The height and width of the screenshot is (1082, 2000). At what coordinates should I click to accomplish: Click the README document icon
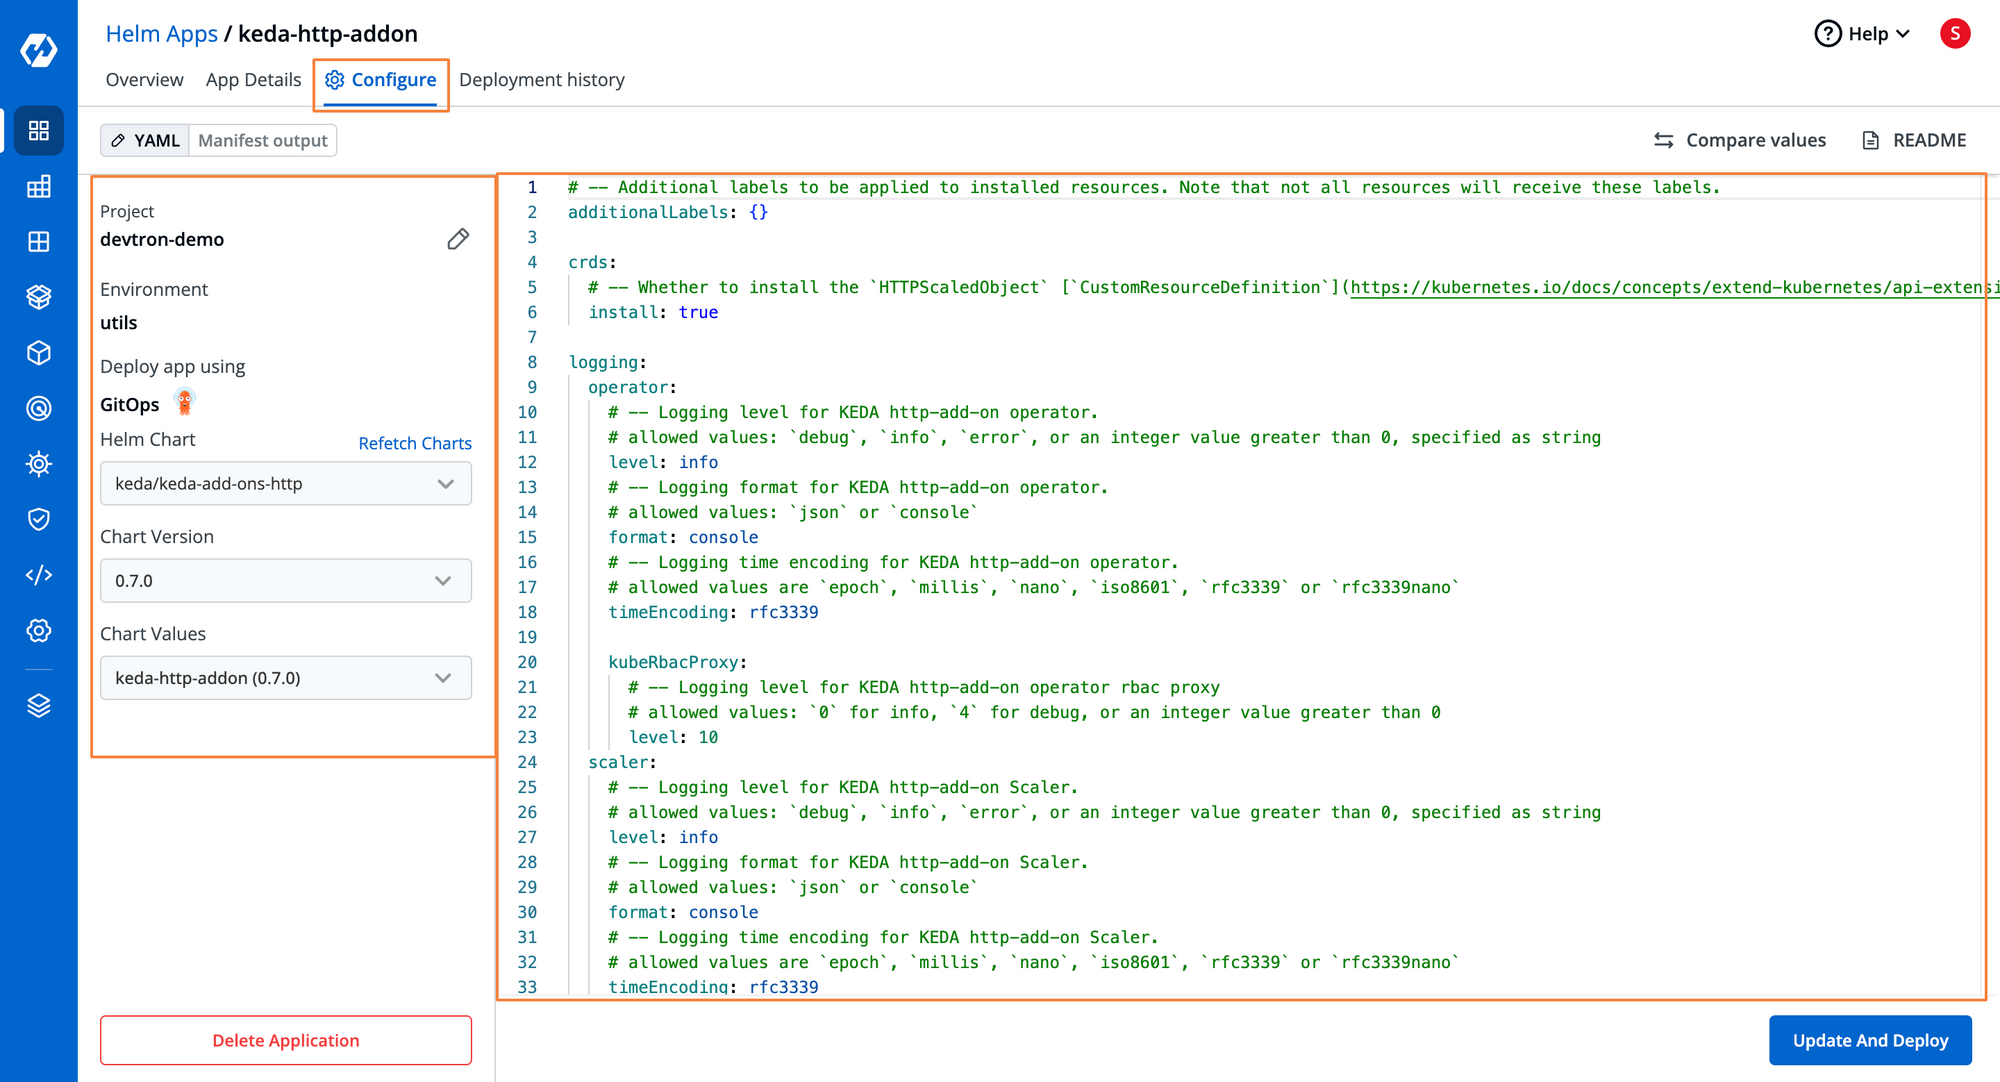point(1870,141)
